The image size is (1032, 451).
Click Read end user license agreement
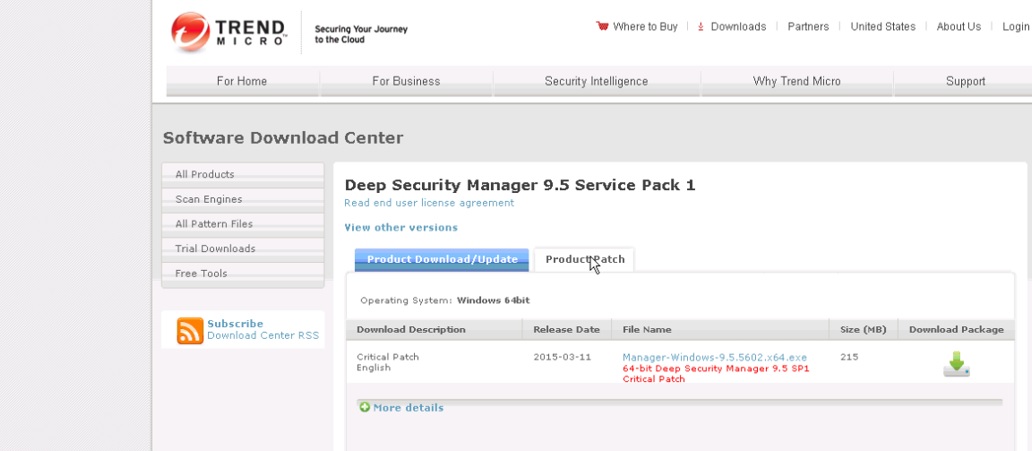click(429, 203)
